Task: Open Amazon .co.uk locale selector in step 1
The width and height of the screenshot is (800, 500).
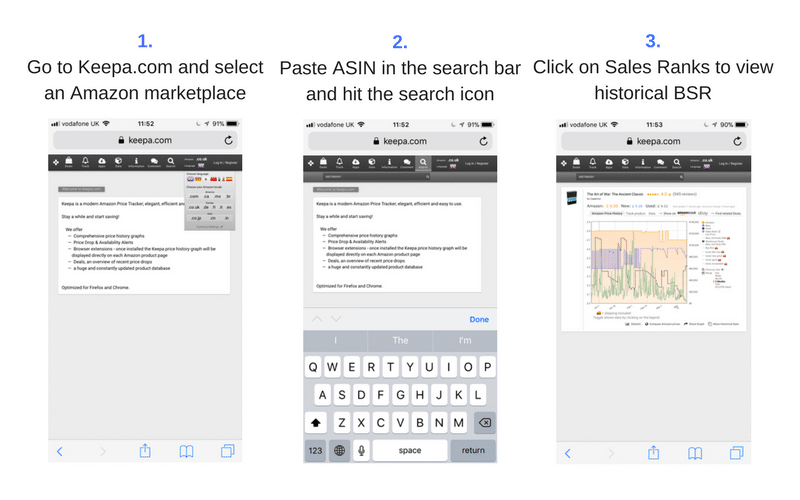Action: click(202, 159)
